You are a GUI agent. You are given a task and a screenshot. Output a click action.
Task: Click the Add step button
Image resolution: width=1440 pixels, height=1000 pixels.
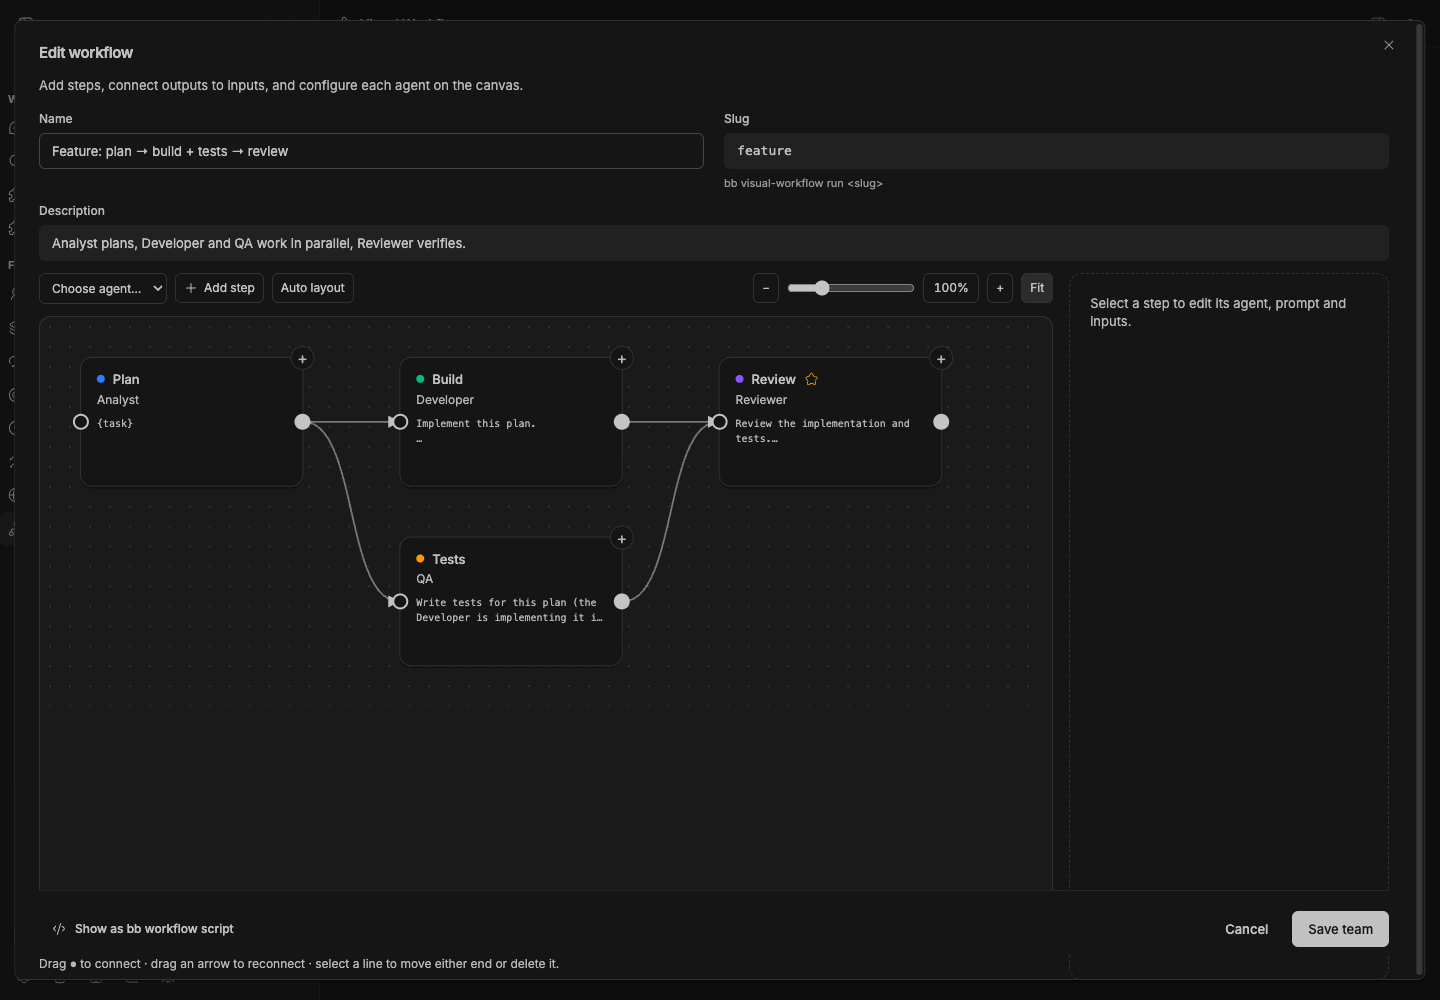(x=219, y=288)
